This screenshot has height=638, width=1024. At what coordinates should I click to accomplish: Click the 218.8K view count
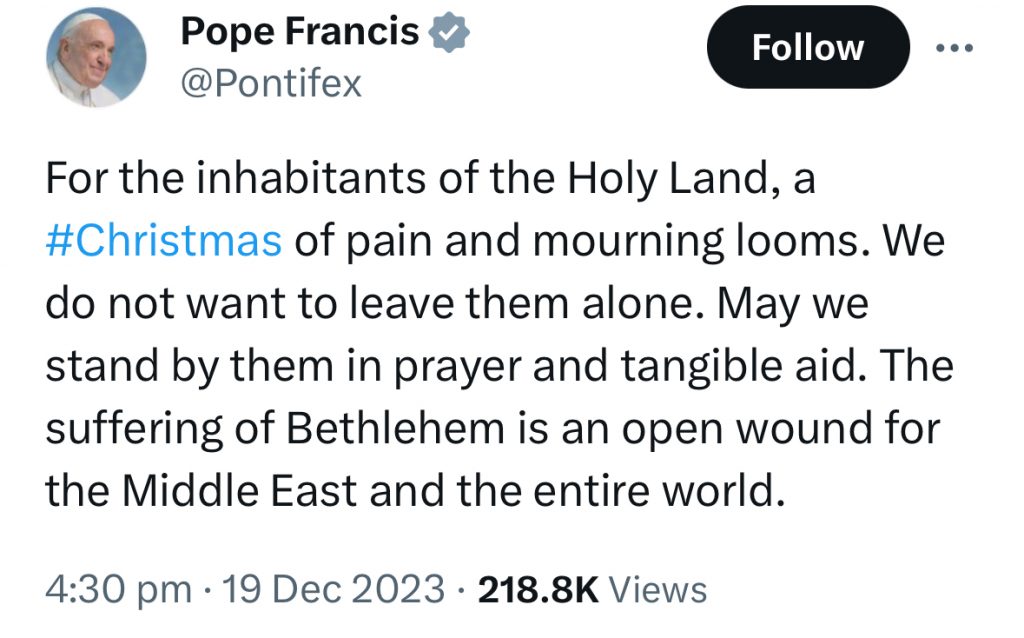click(538, 589)
